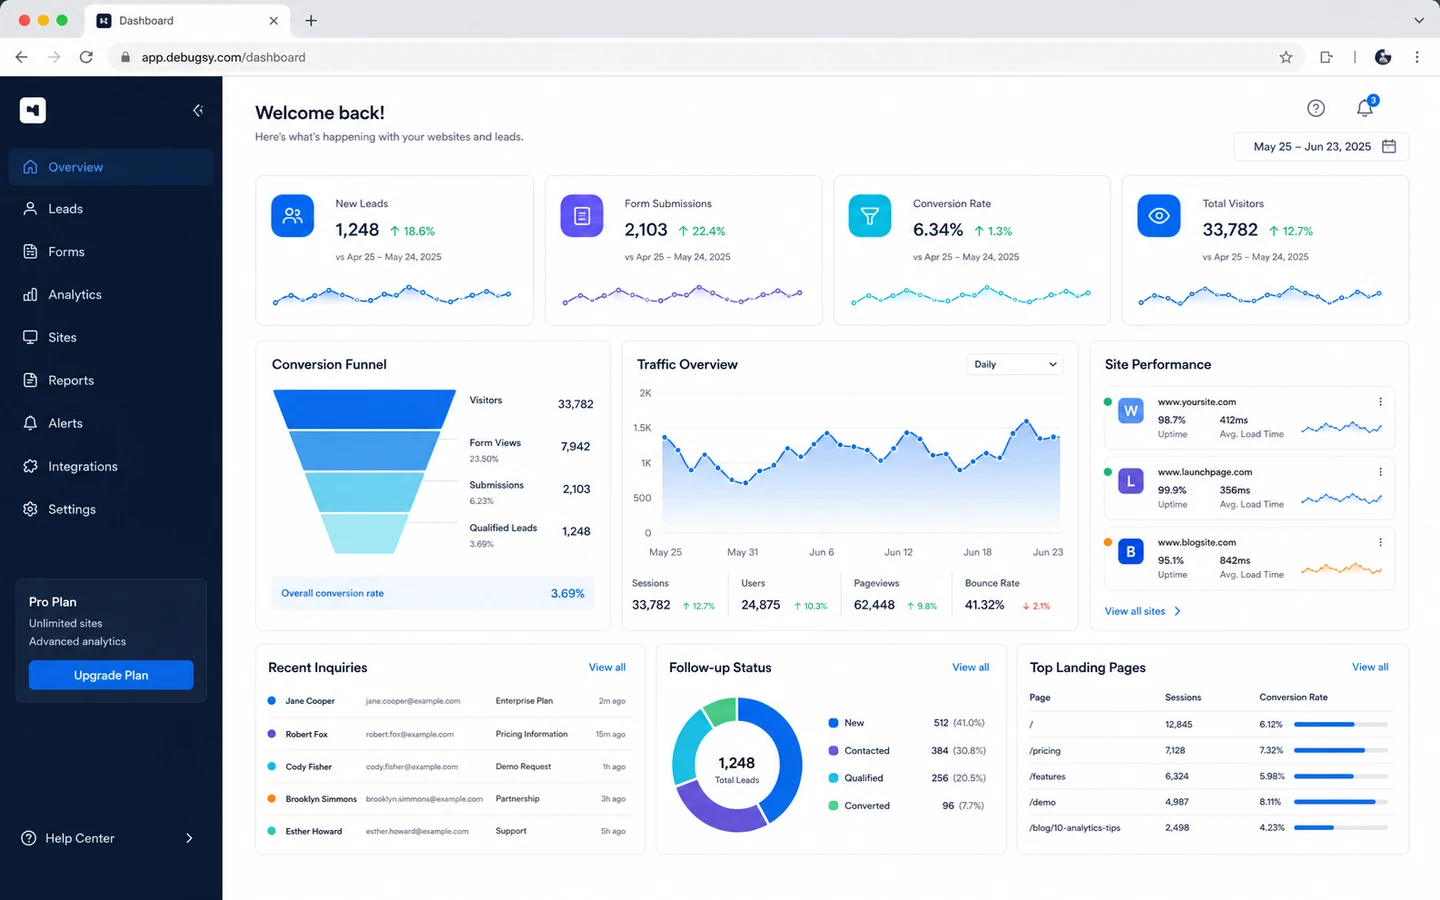View all Top Landing Pages
The image size is (1440, 900).
[x=1370, y=667]
